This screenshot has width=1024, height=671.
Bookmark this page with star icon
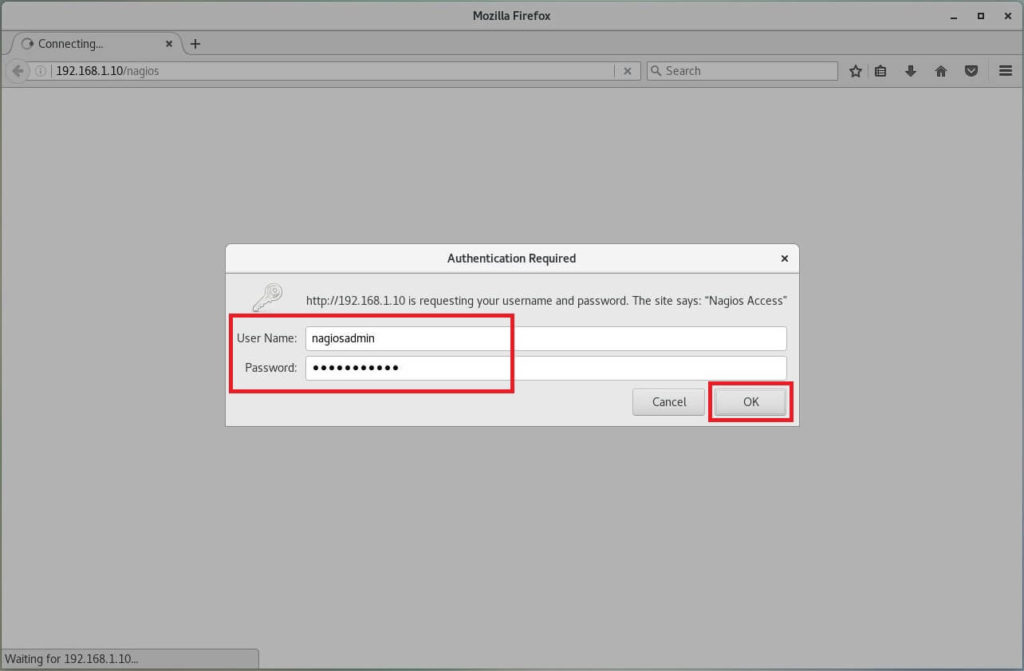pyautogui.click(x=855, y=71)
